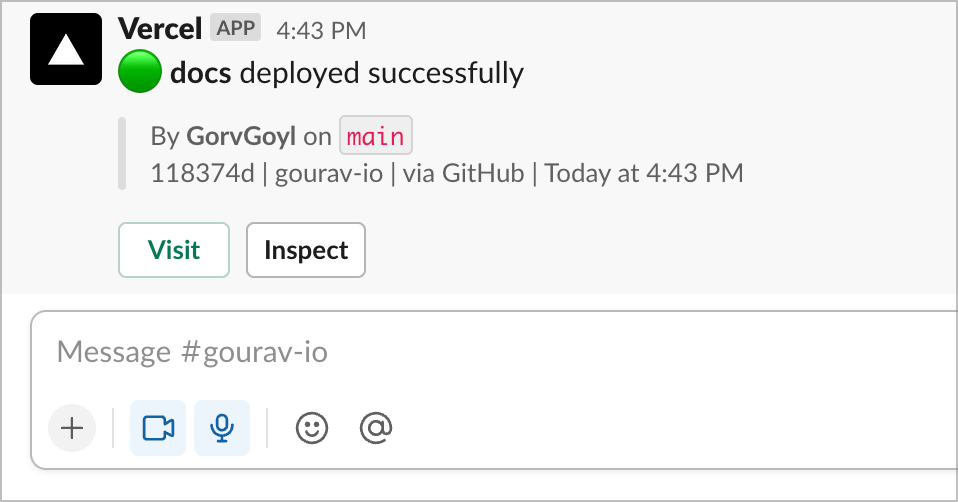Click the Today at 4:43 PM text
Screen dimensions: 958x502
644,173
